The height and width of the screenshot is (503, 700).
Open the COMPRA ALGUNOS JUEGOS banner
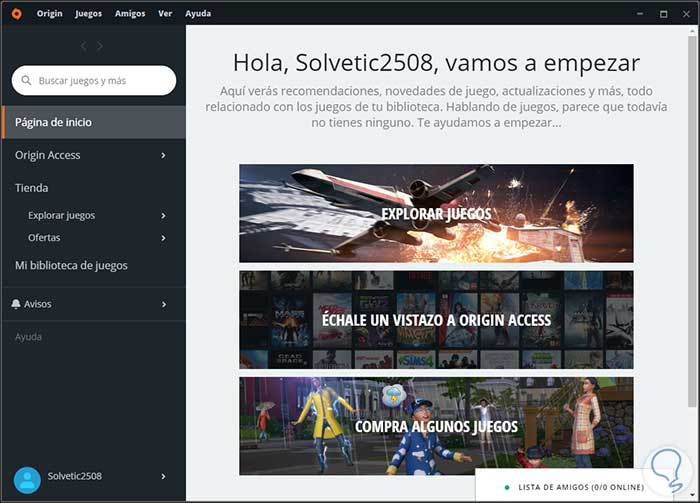click(x=436, y=426)
